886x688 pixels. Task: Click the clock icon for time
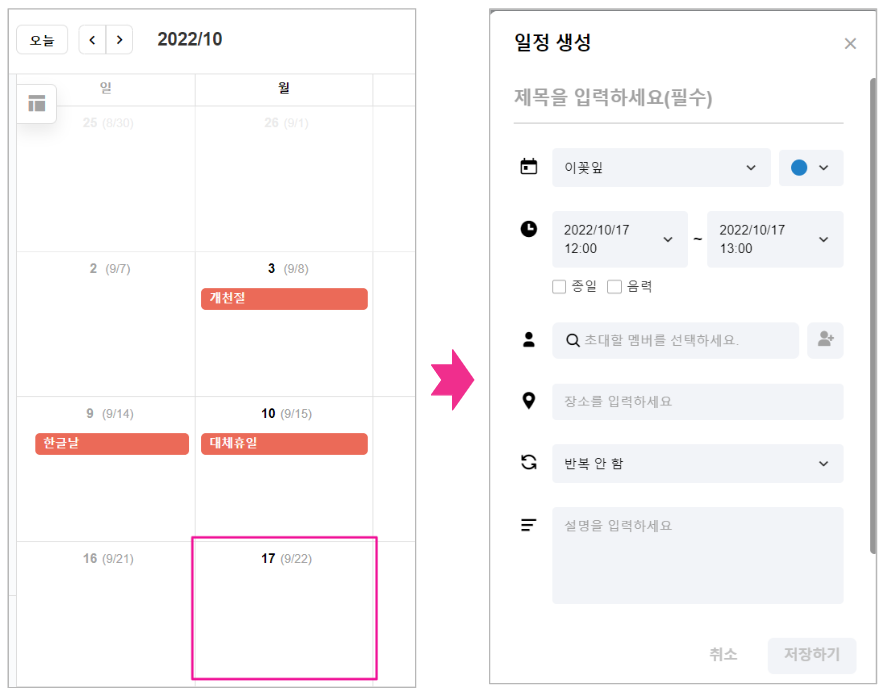pyautogui.click(x=529, y=229)
